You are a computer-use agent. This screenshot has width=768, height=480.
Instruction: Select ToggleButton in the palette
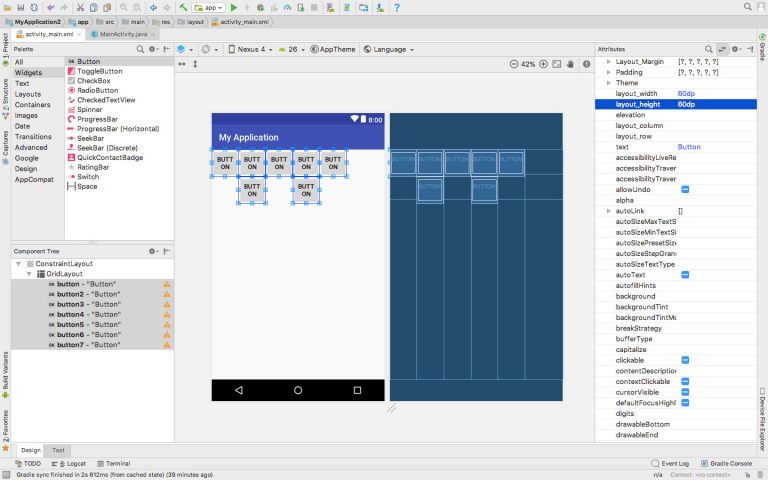pyautogui.click(x=99, y=71)
